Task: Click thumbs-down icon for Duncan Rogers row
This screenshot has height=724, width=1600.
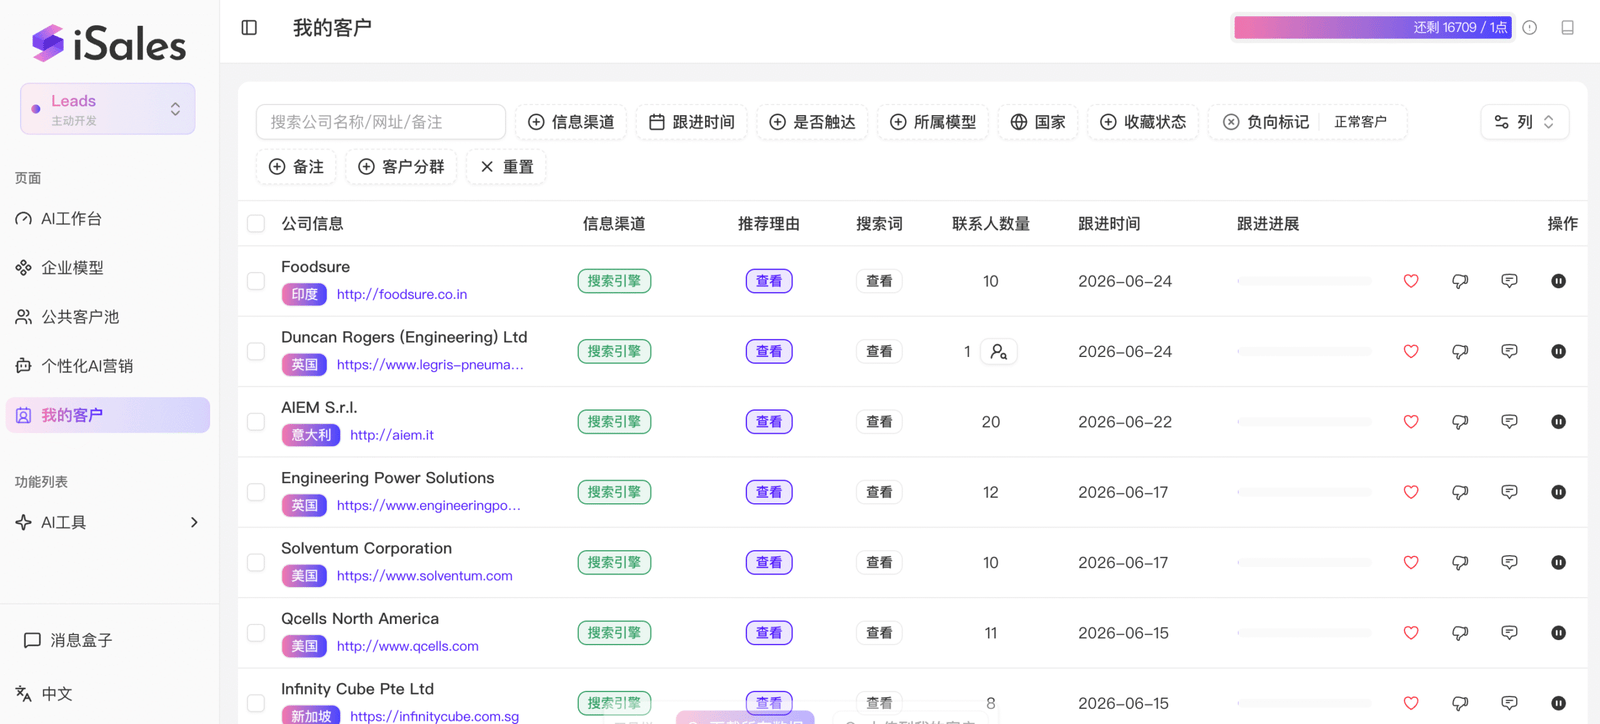Action: [x=1460, y=351]
